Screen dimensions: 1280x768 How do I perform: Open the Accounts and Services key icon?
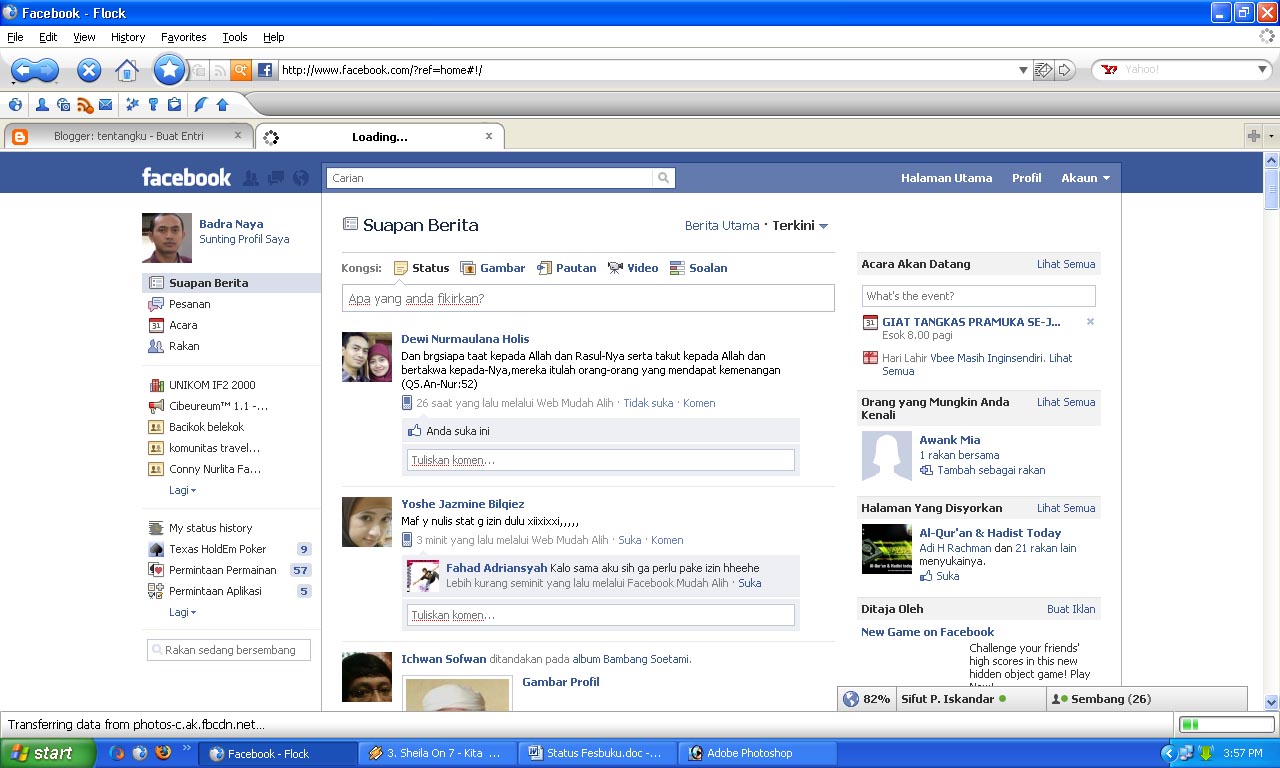pyautogui.click(x=153, y=104)
